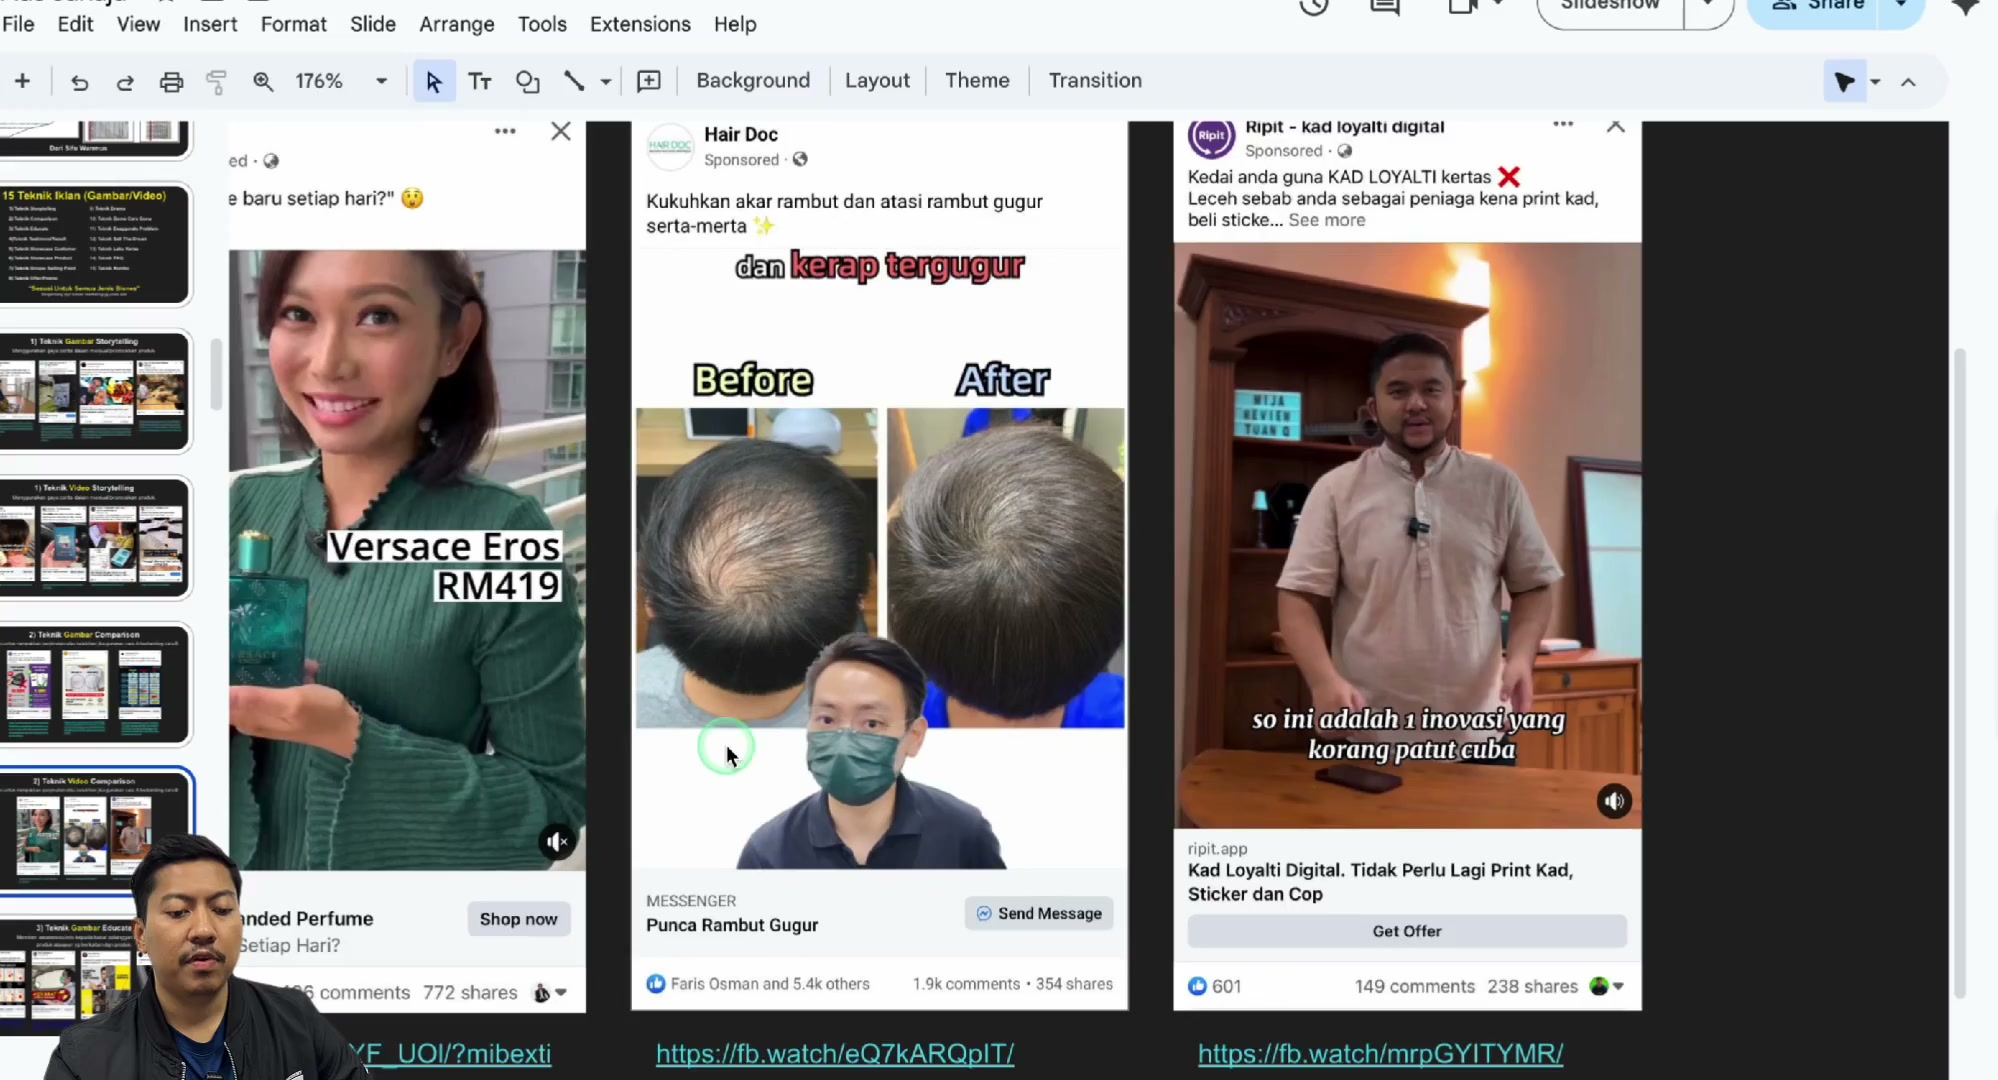Screen dimensions: 1998x1080
Task: Select the Text box tool
Action: coord(480,82)
